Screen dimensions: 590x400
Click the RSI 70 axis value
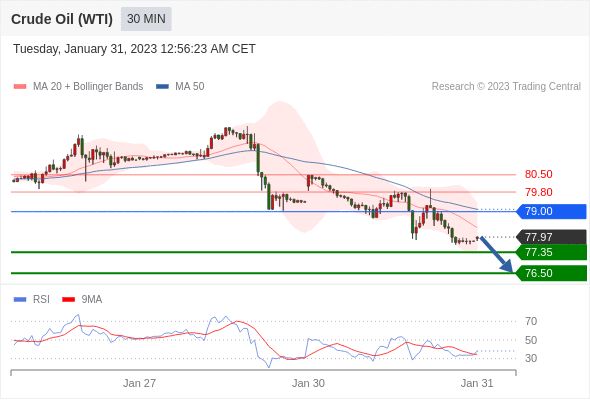pyautogui.click(x=531, y=321)
